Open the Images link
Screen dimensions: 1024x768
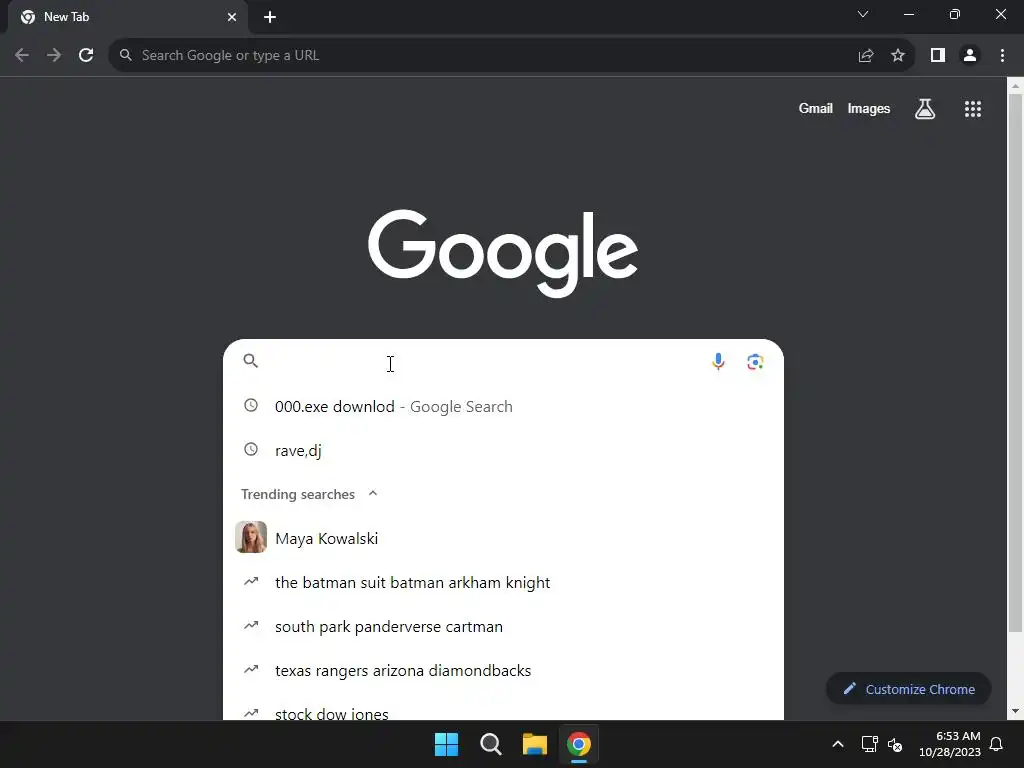point(869,108)
